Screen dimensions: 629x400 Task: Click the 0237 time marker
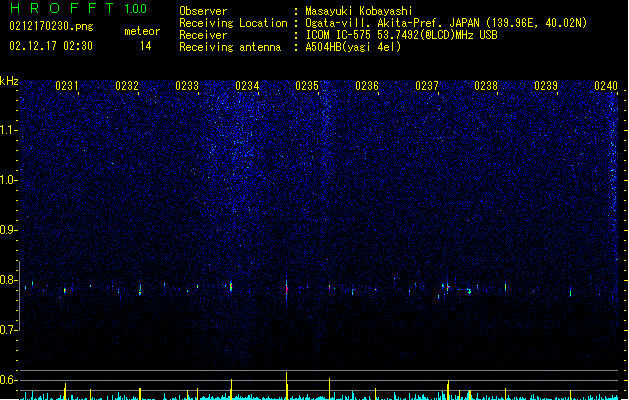tap(427, 86)
